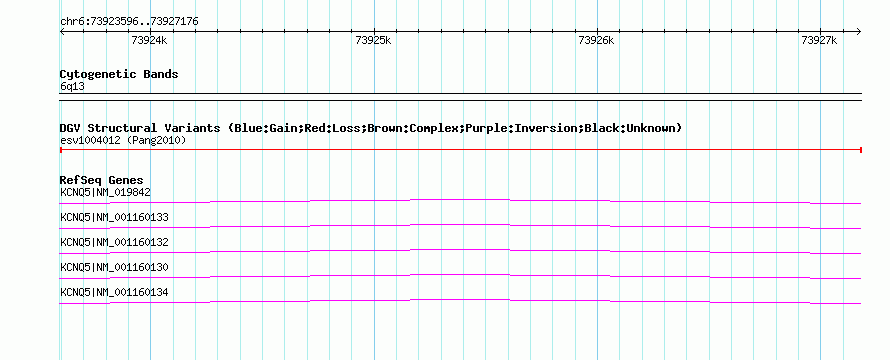Click the 73925k ruler tick label
The width and height of the screenshot is (890, 360).
373,40
